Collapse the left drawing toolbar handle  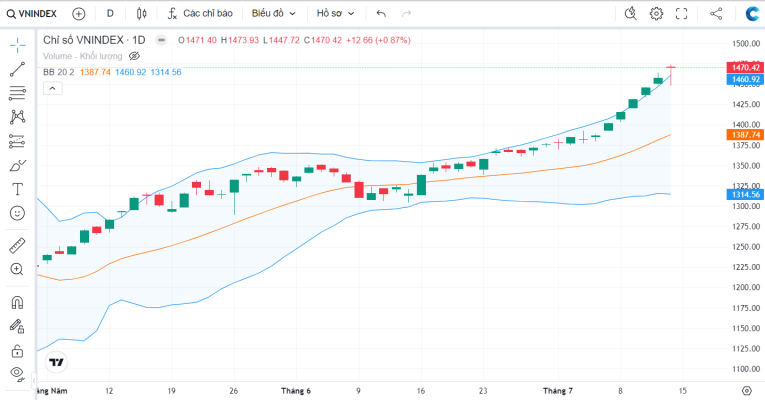point(34,380)
